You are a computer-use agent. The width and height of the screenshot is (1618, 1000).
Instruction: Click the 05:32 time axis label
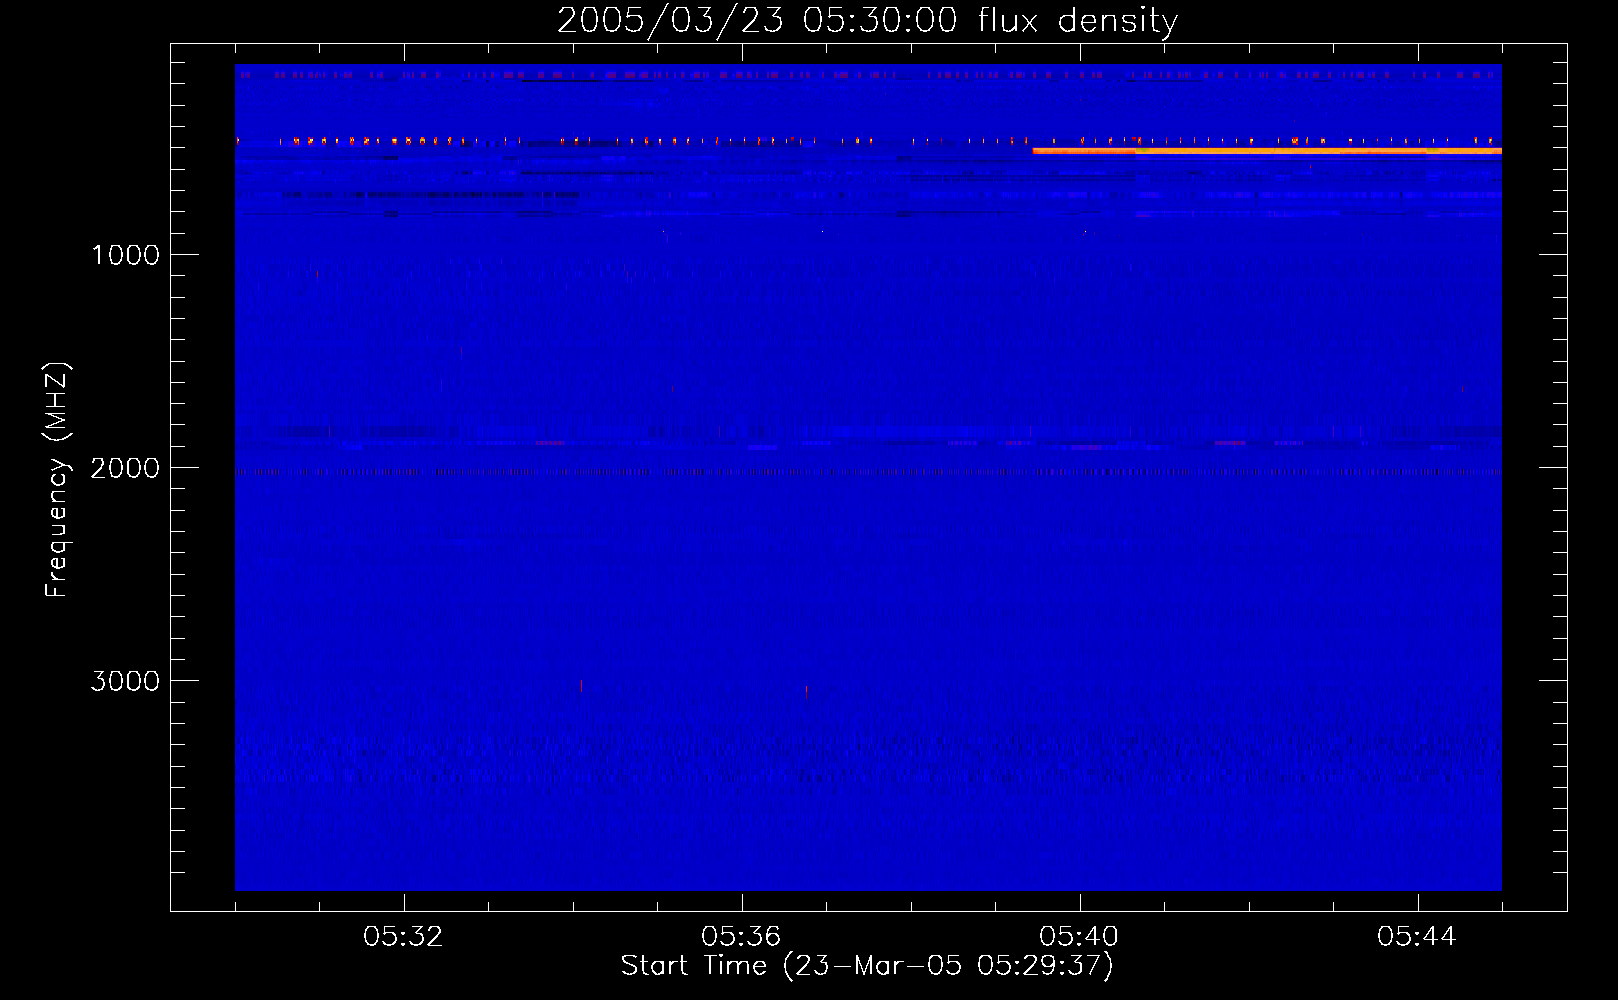[x=403, y=937]
